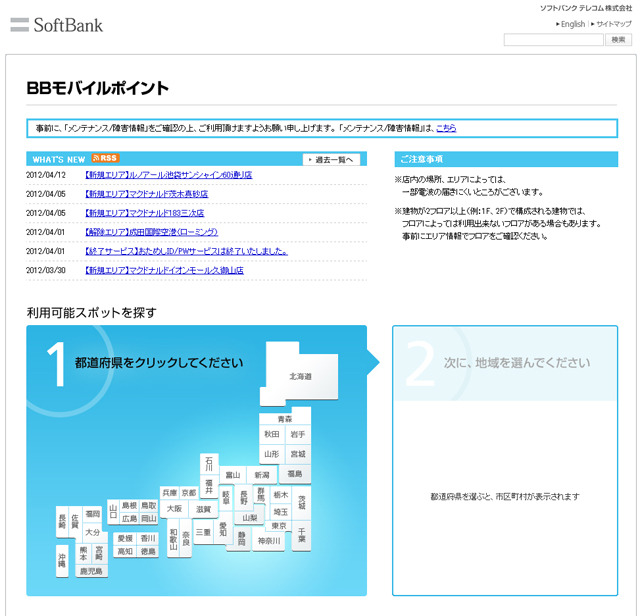Select 神奈川 prefecture on the map
This screenshot has width=640, height=616.
click(269, 541)
